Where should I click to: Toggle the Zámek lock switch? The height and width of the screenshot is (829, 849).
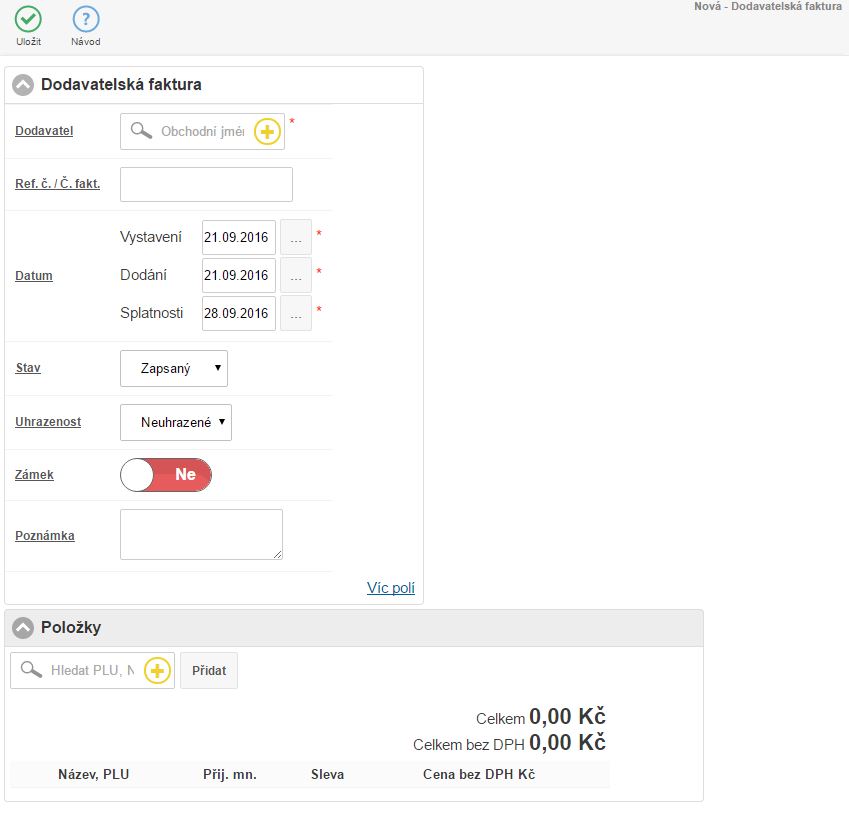pyautogui.click(x=166, y=475)
